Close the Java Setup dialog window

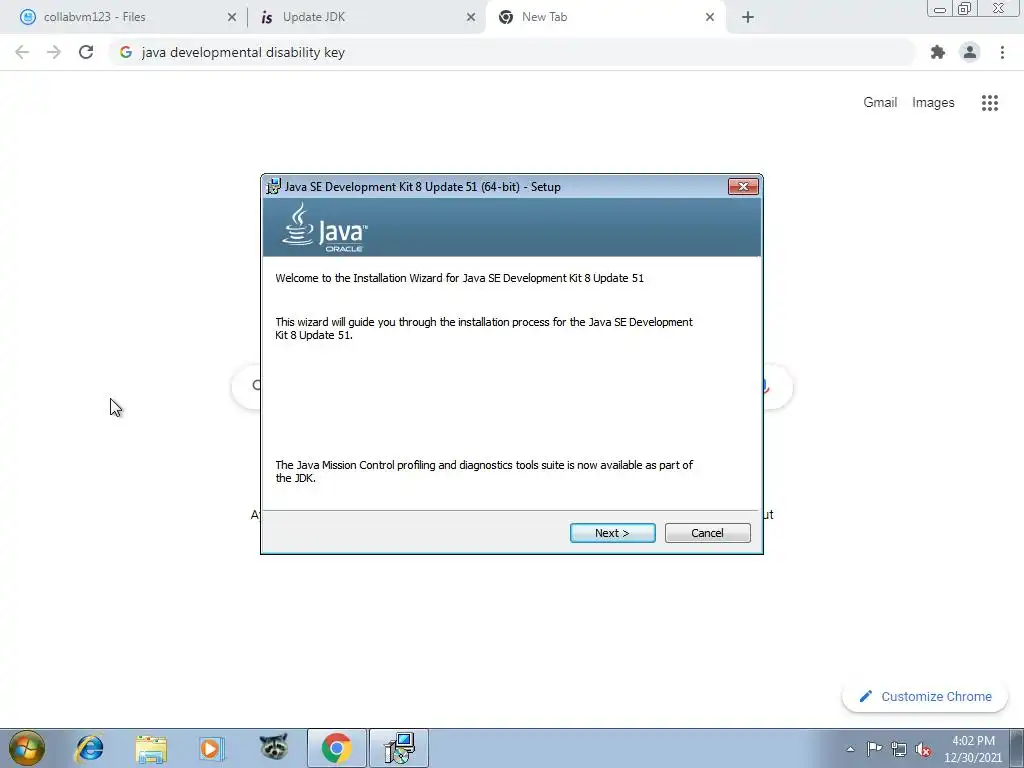pyautogui.click(x=743, y=187)
